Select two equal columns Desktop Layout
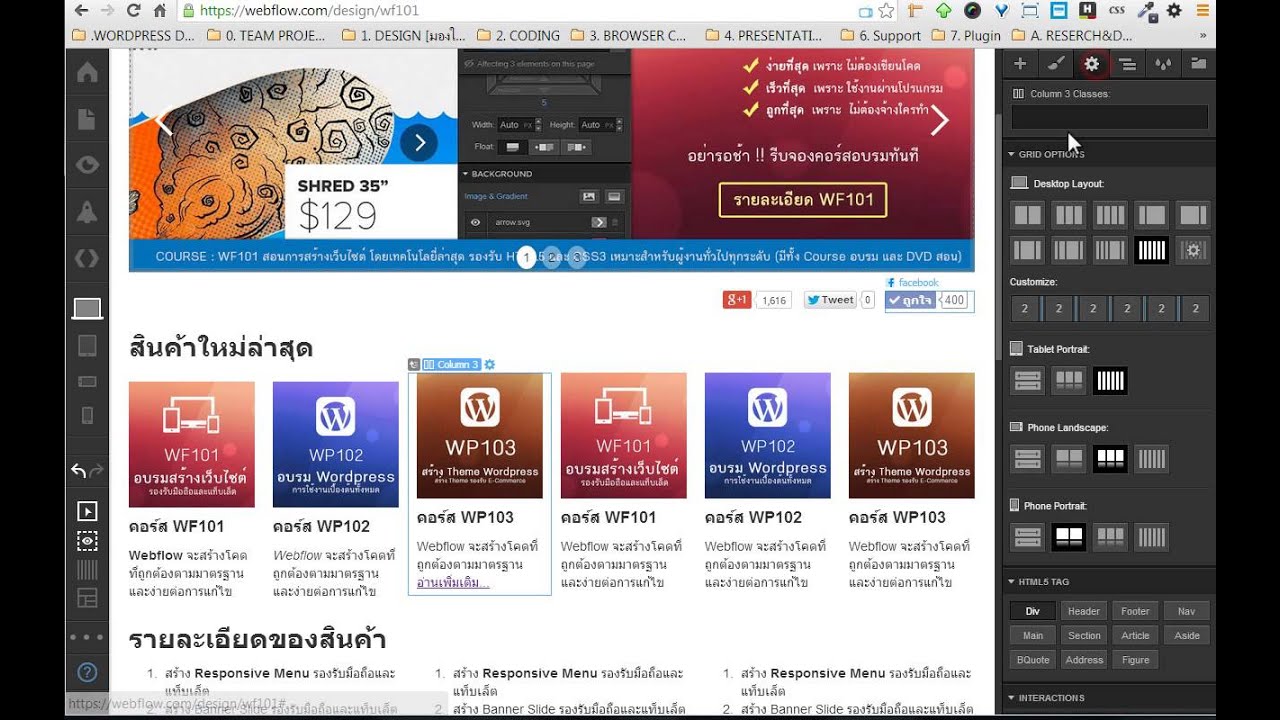The height and width of the screenshot is (720, 1280). point(1028,215)
